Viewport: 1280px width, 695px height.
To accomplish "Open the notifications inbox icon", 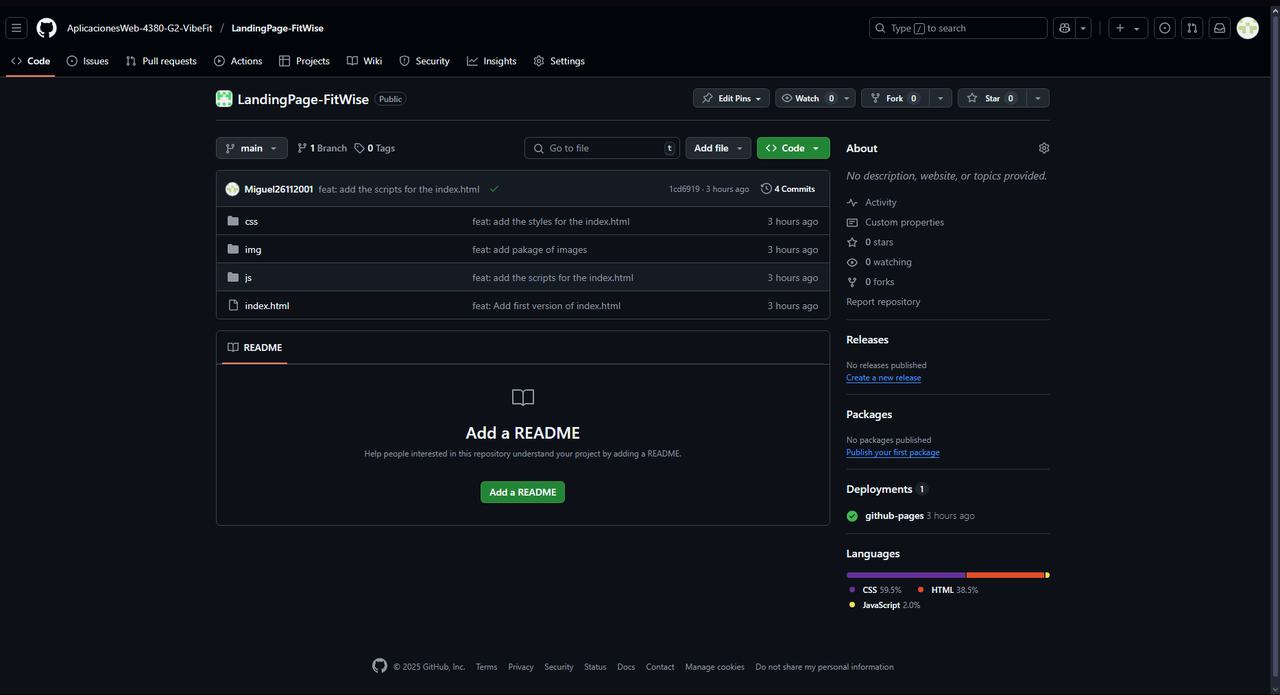I will point(1220,28).
